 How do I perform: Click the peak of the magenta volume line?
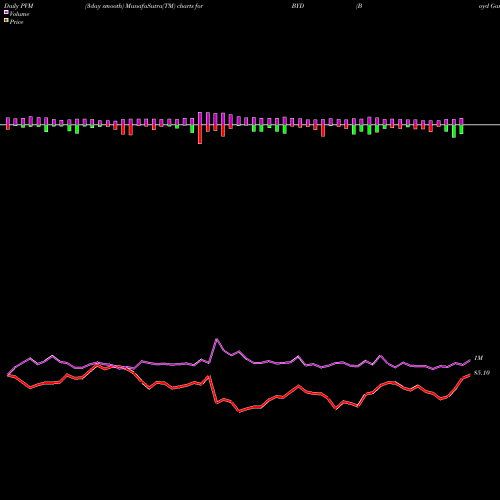click(217, 339)
